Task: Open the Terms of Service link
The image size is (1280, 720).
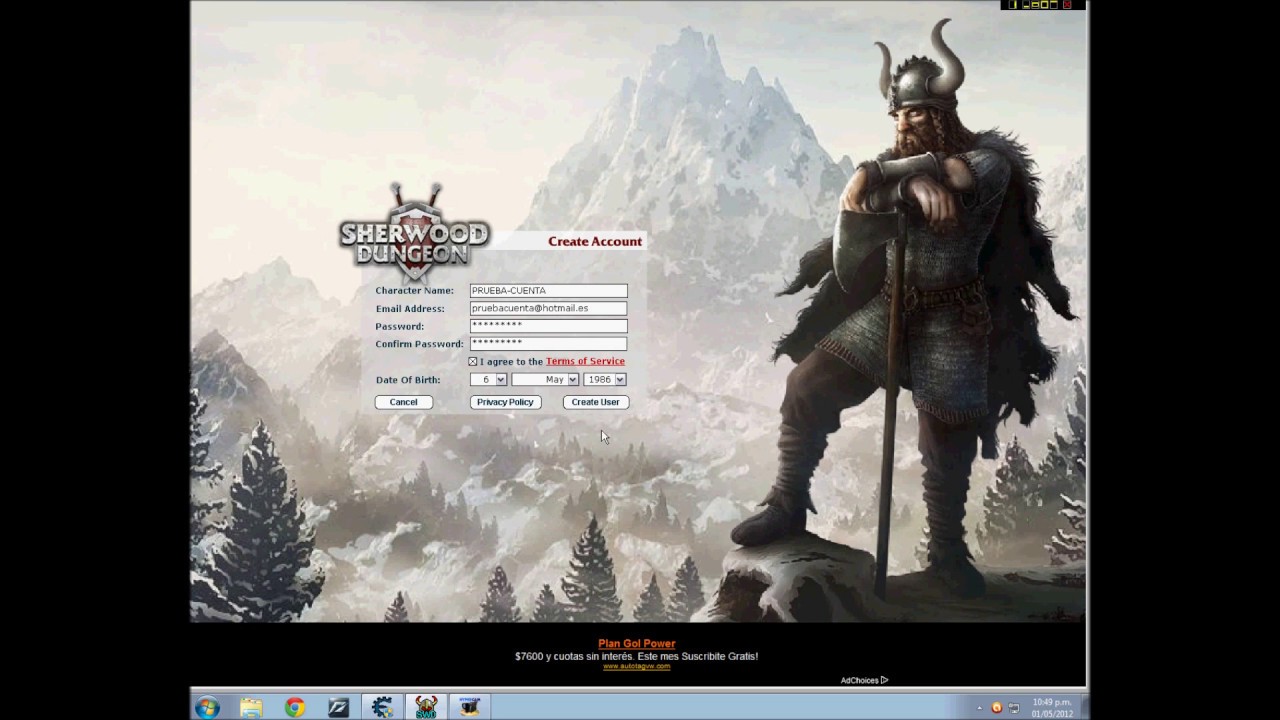Action: [585, 361]
